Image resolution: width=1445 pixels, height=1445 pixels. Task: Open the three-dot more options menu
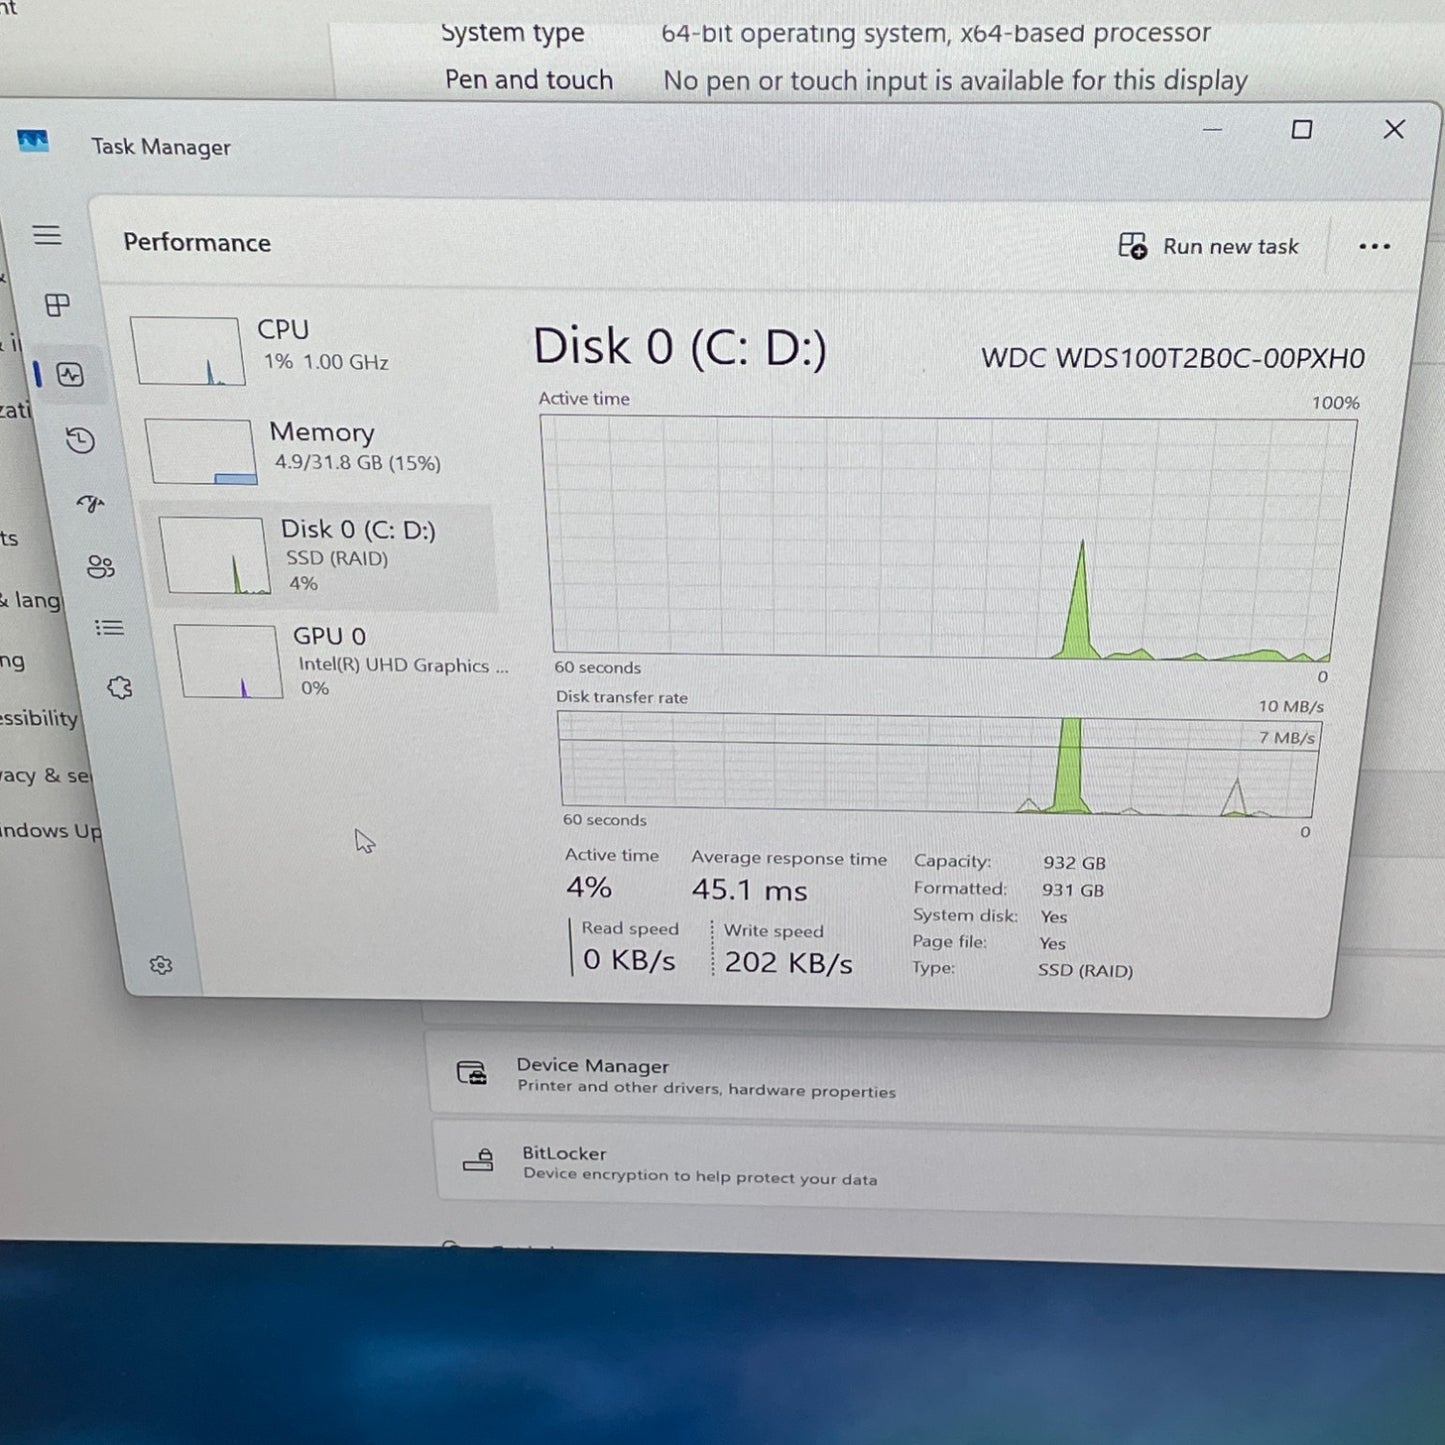[x=1374, y=247]
